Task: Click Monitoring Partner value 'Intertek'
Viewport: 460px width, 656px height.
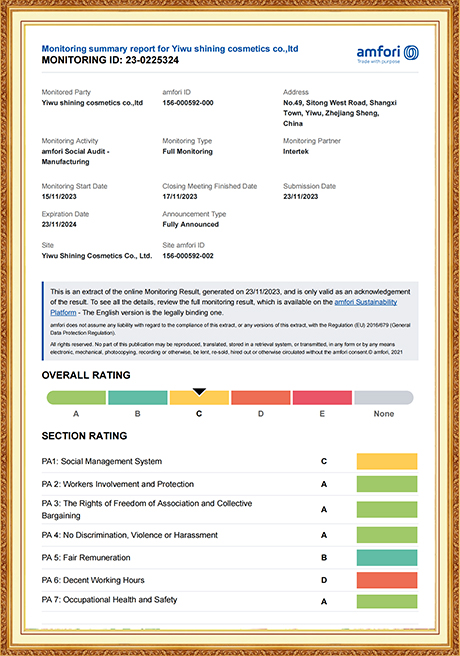Action: tap(296, 151)
